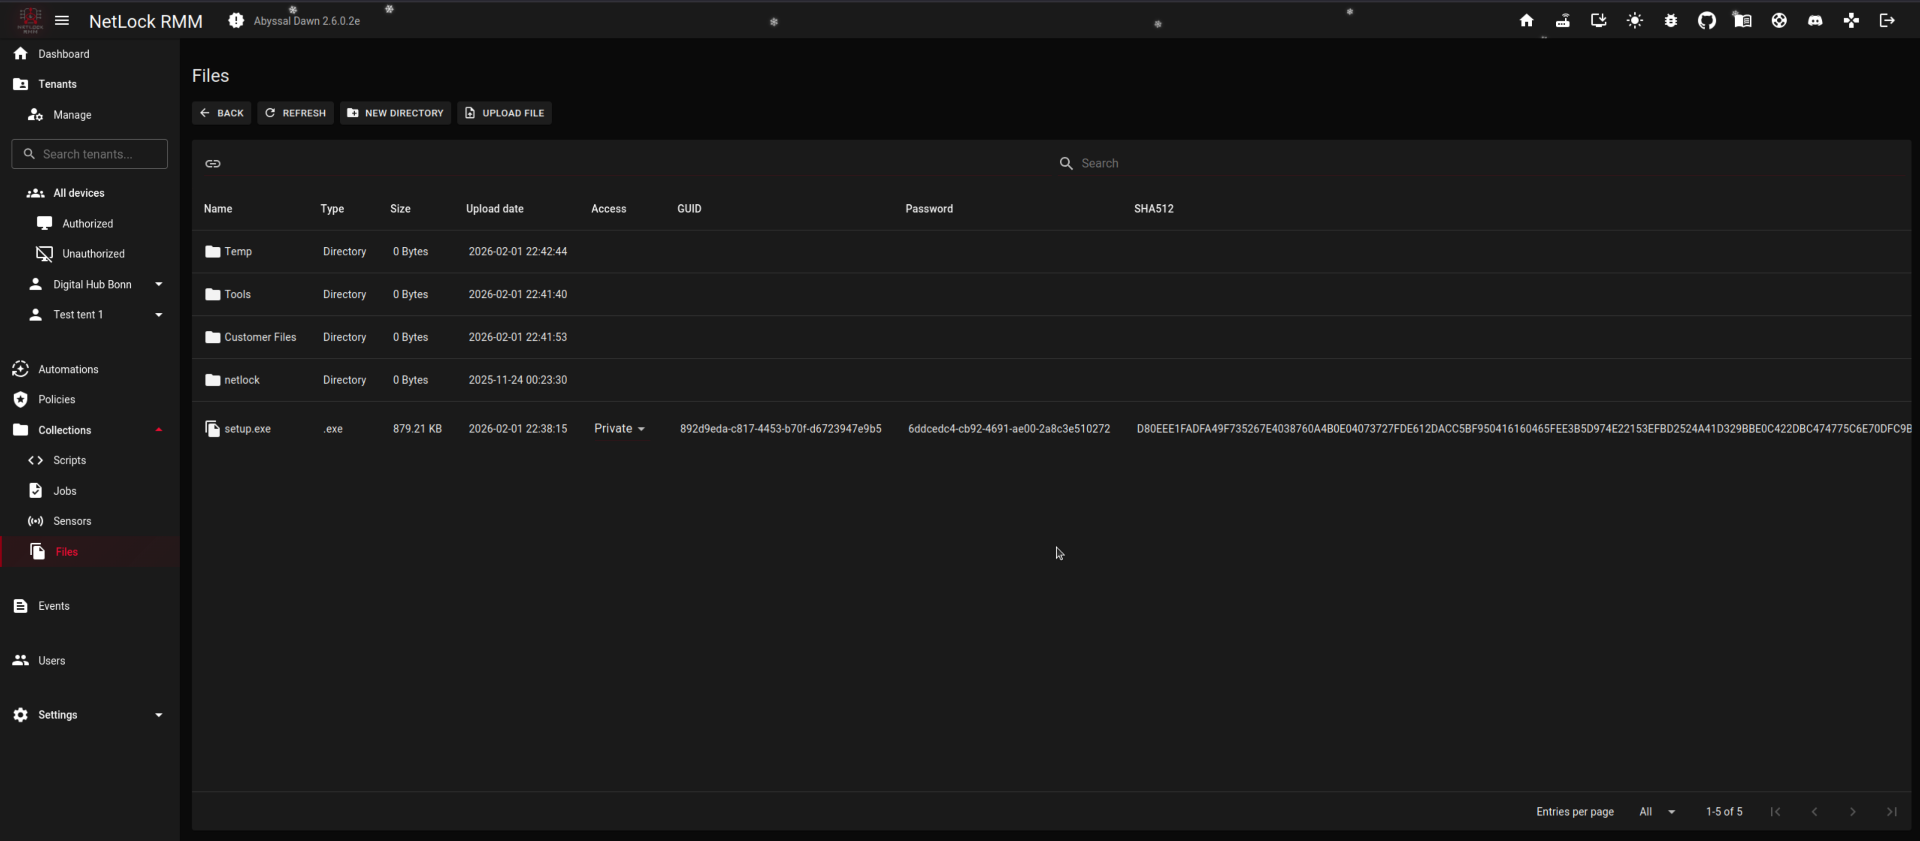Click the New Directory button
Viewport: 1920px width, 841px height.
[395, 113]
